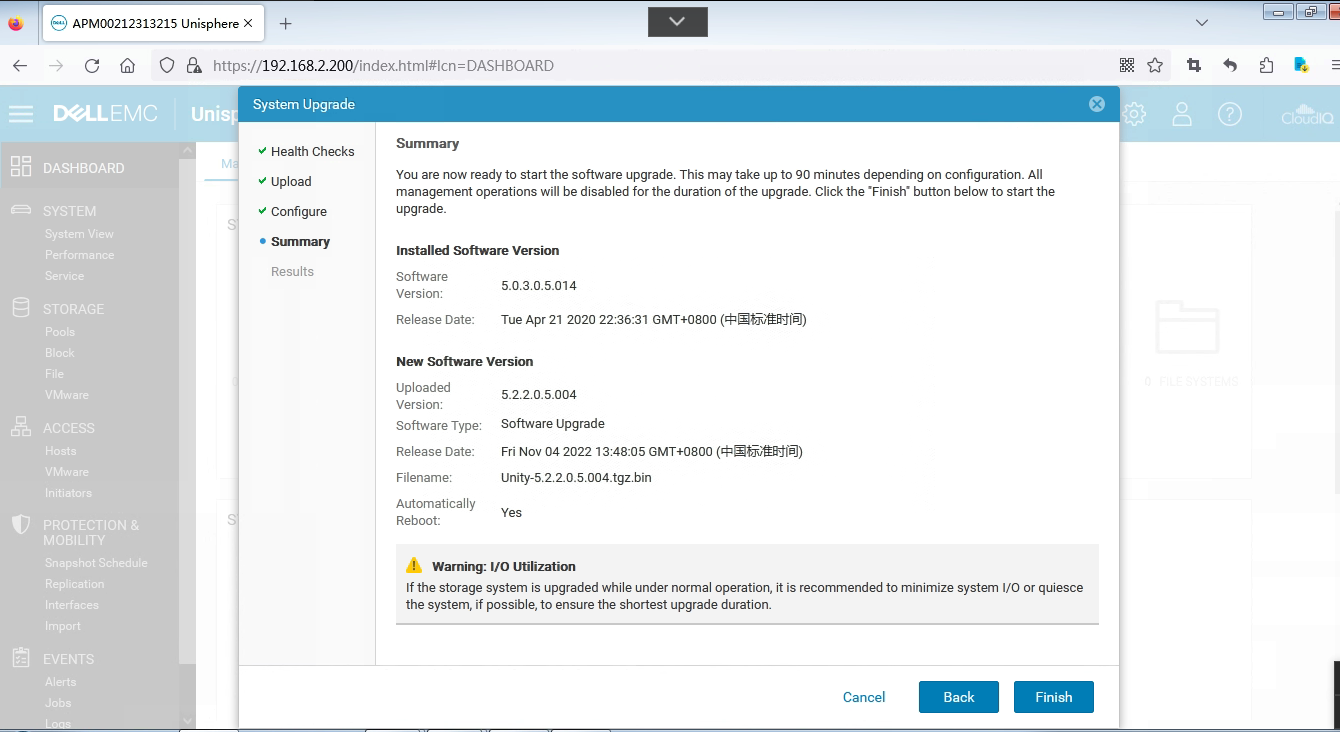Click the top center pulldown chevron
Screen dimensions: 1340x732
677,21
